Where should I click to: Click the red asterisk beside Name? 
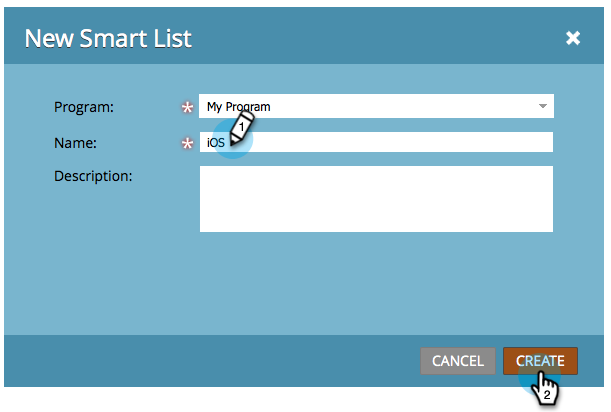(x=187, y=143)
